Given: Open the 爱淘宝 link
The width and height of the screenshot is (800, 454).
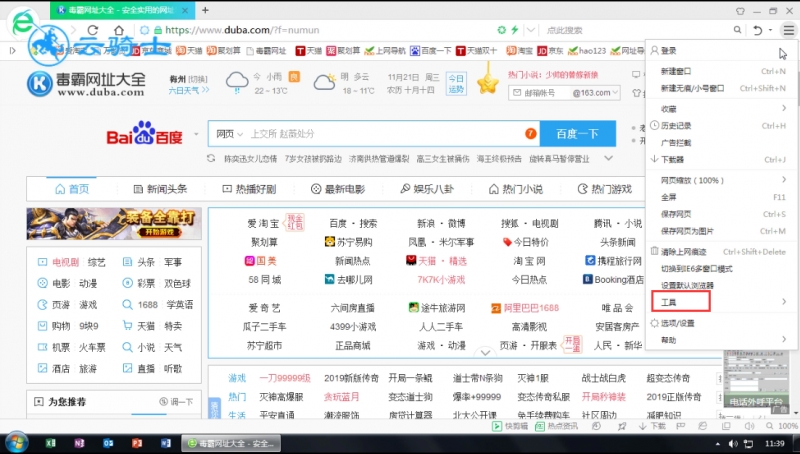Looking at the screenshot, I should pyautogui.click(x=263, y=223).
